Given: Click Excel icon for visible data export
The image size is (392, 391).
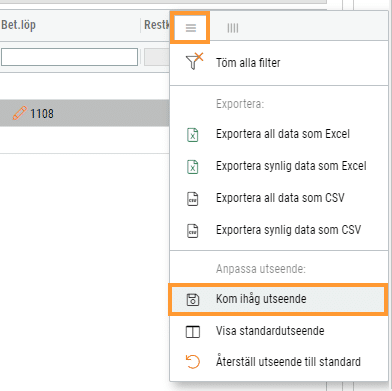Looking at the screenshot, I should pos(192,167).
